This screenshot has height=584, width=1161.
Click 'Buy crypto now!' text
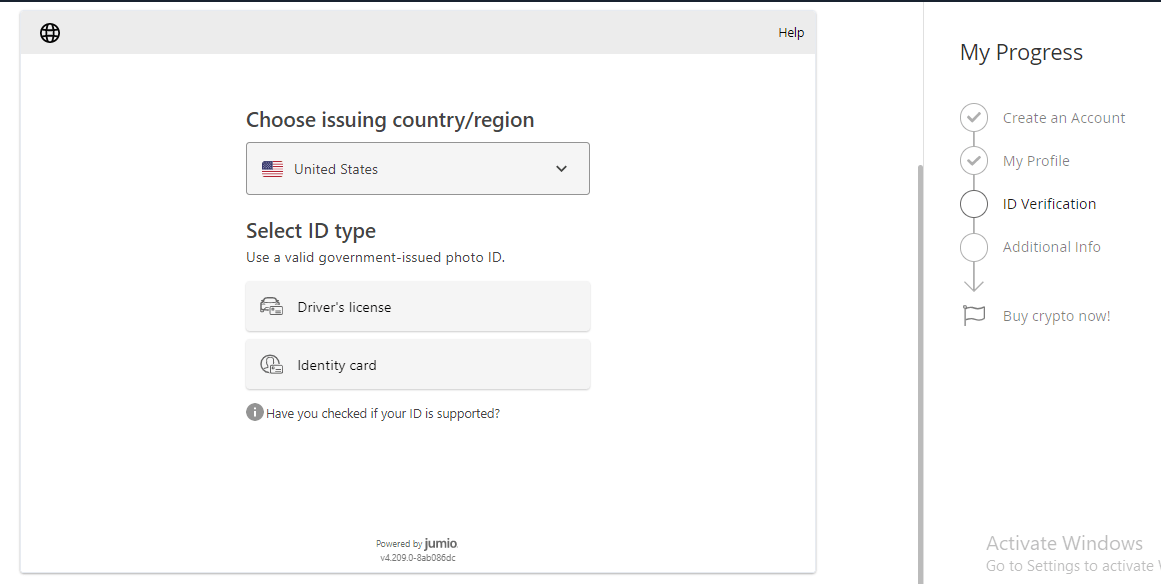pyautogui.click(x=1057, y=316)
